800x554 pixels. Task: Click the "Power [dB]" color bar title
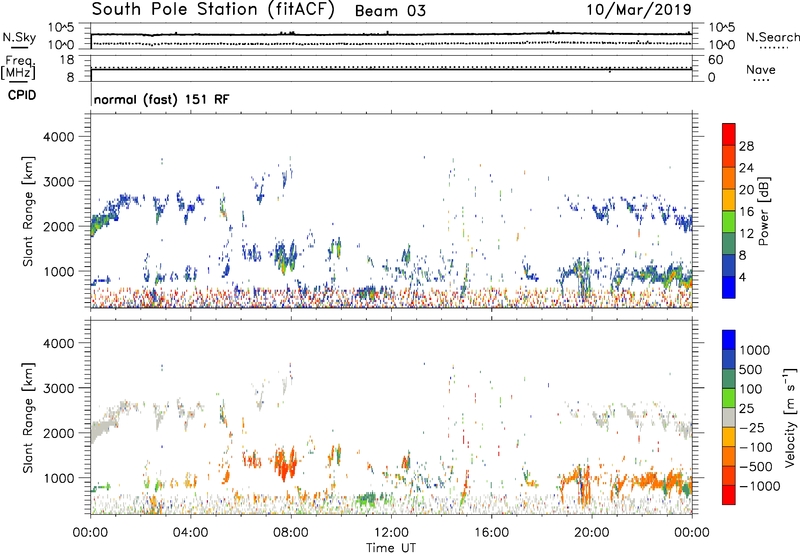pyautogui.click(x=764, y=211)
